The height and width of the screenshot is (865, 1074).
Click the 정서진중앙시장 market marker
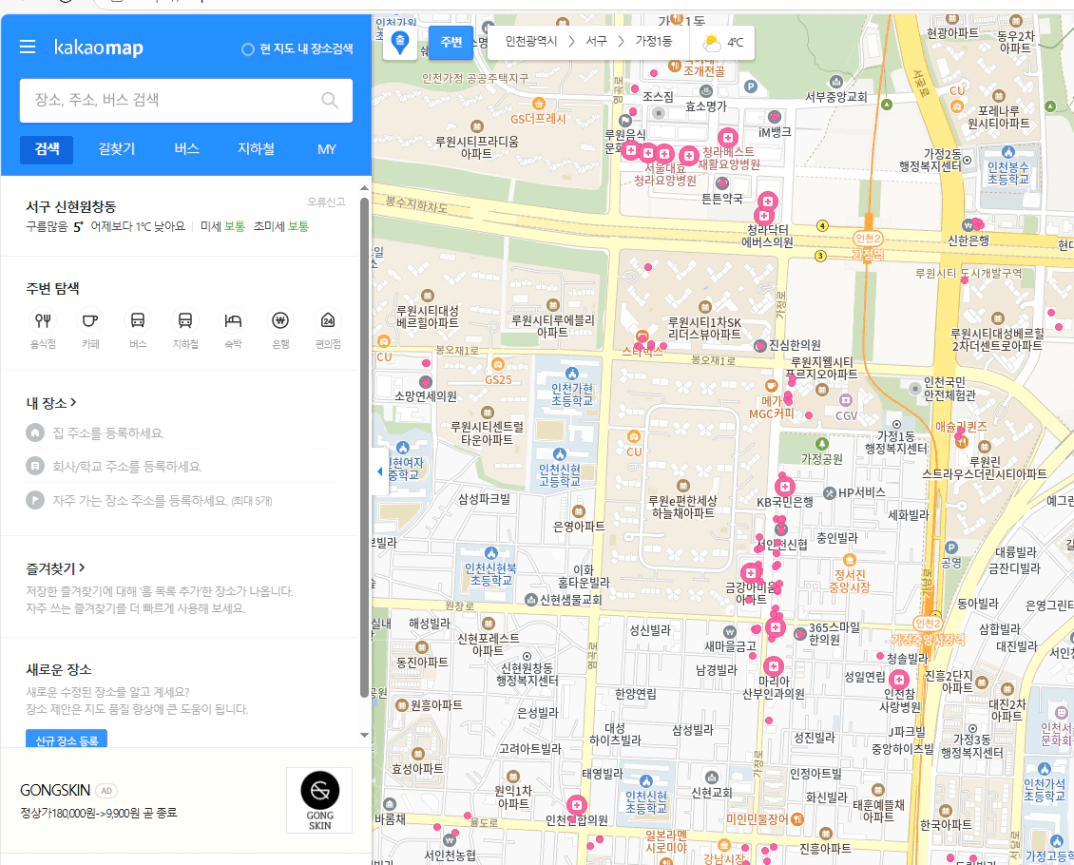point(849,560)
